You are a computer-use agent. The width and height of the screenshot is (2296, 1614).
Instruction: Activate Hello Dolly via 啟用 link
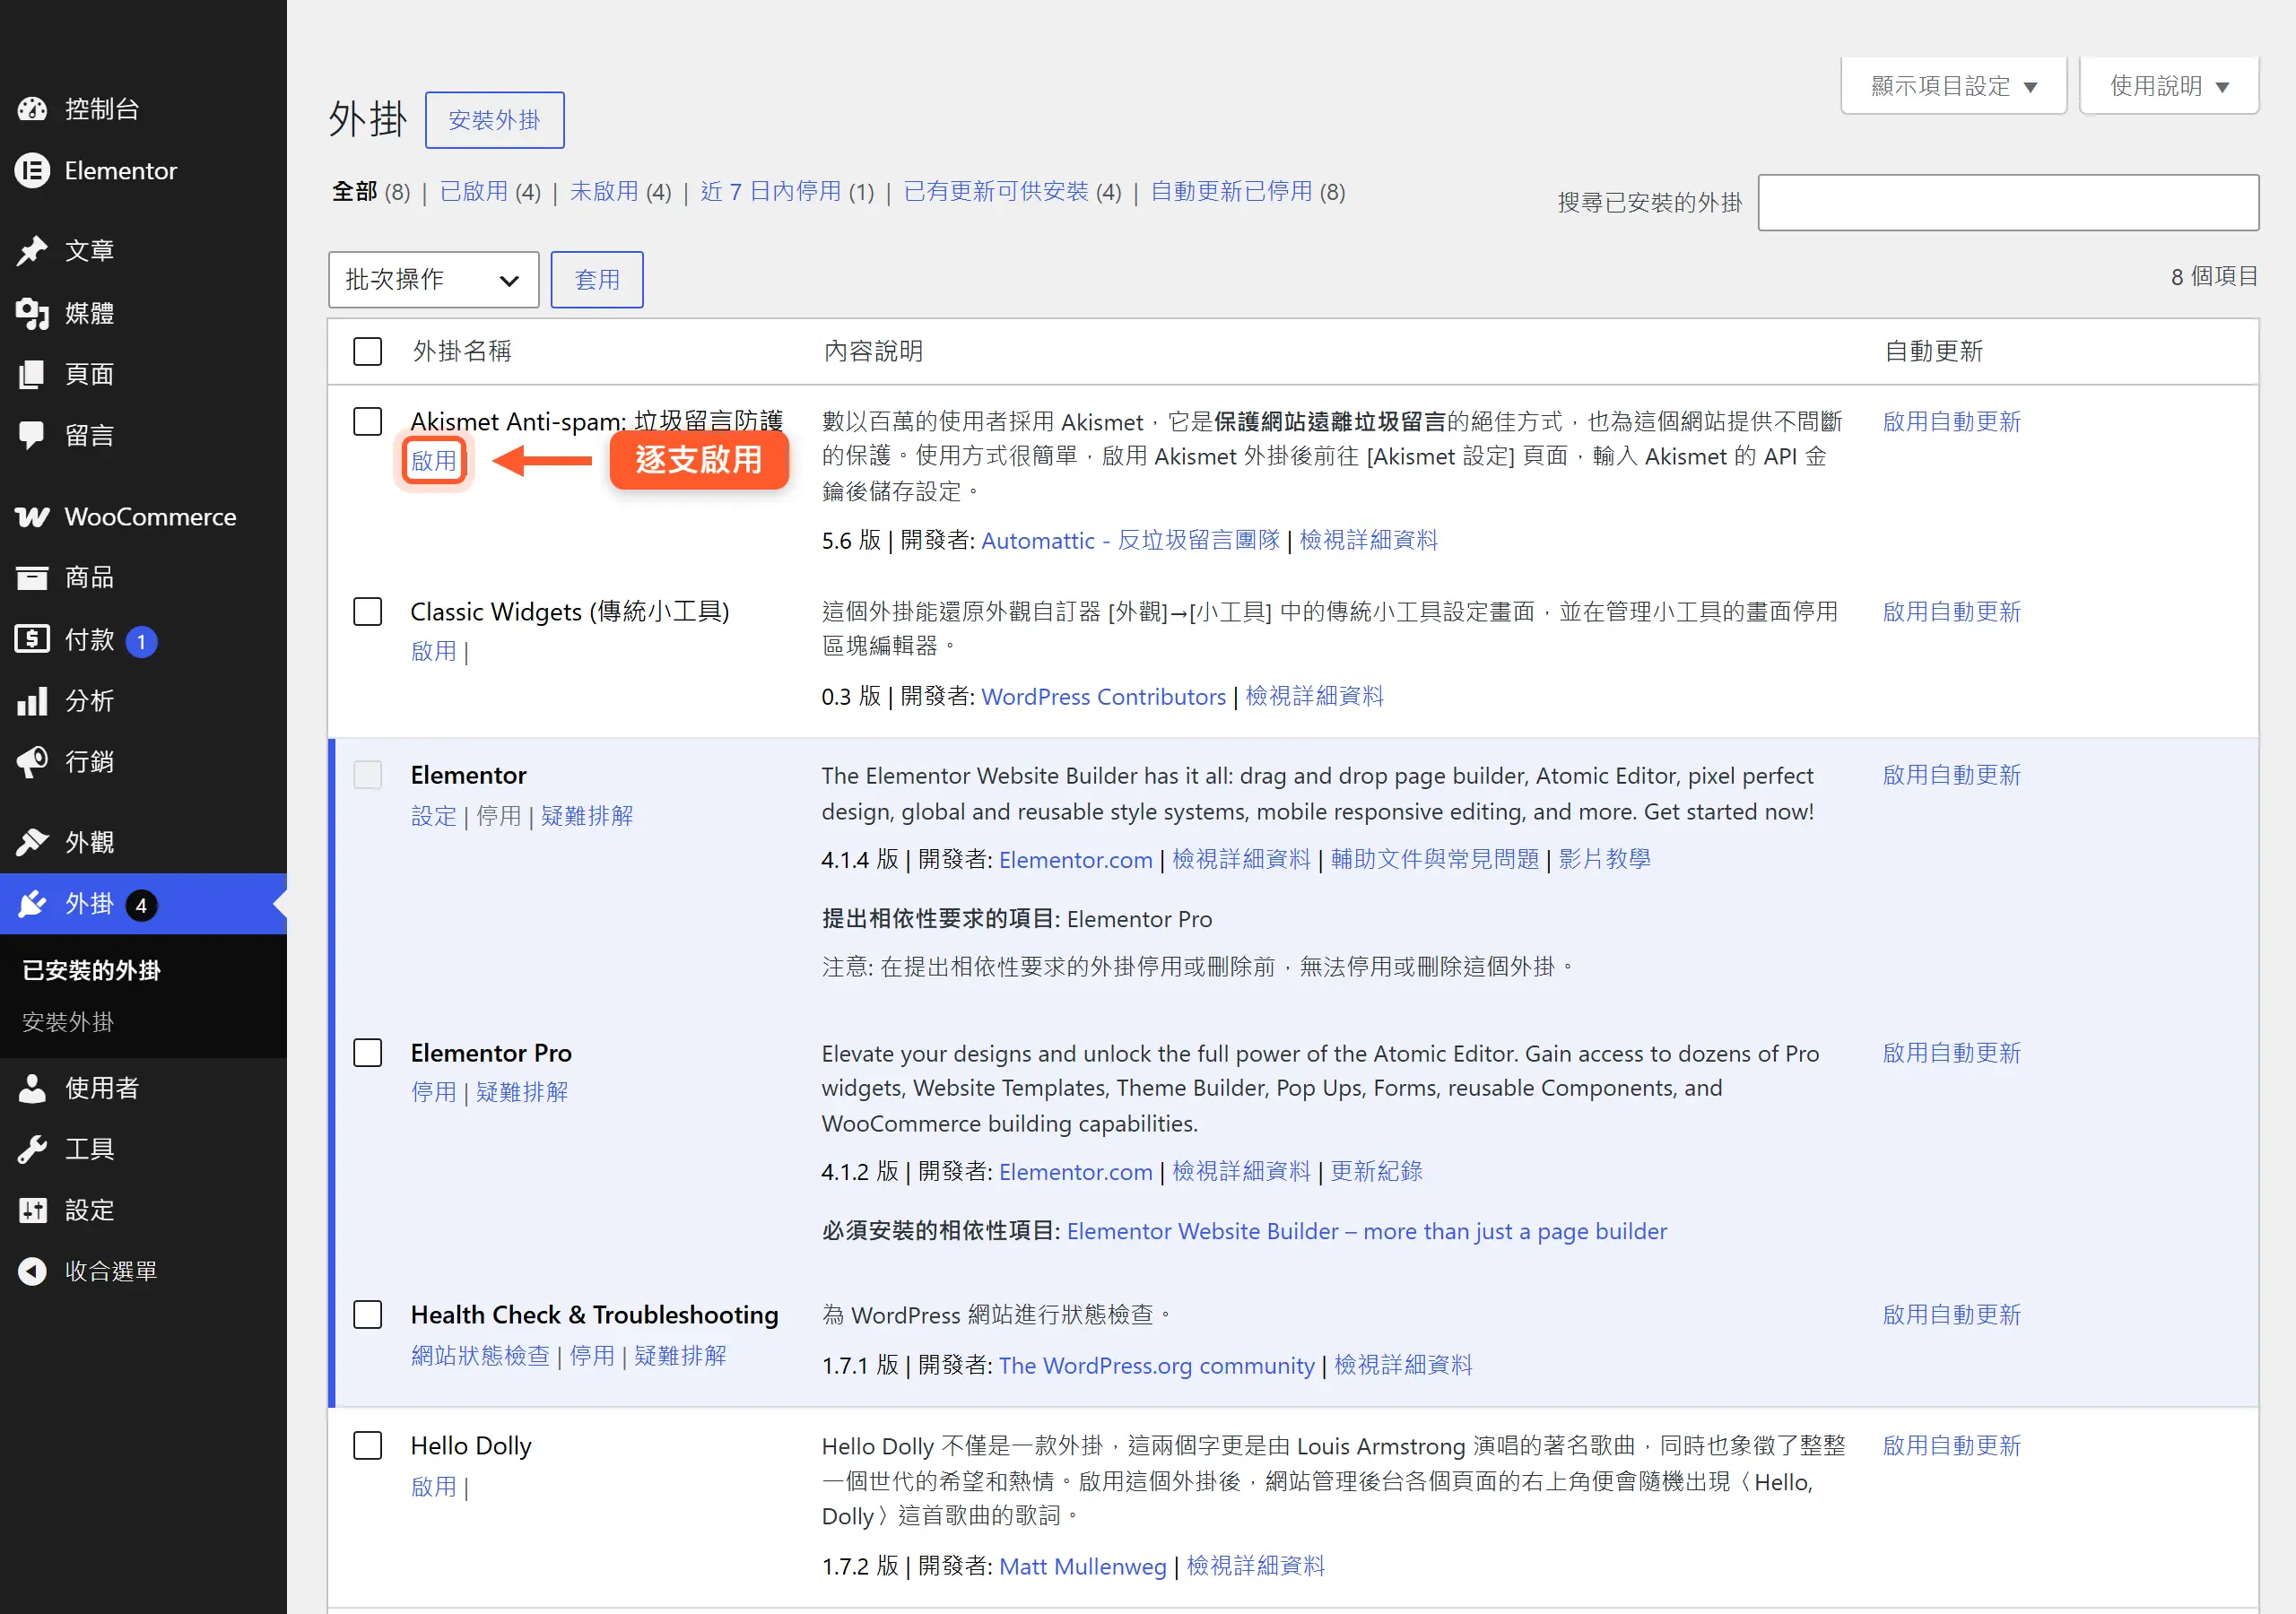[433, 1487]
